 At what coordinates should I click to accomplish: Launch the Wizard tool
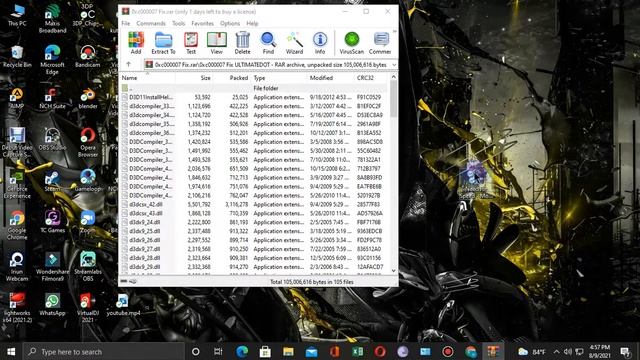pyautogui.click(x=294, y=43)
